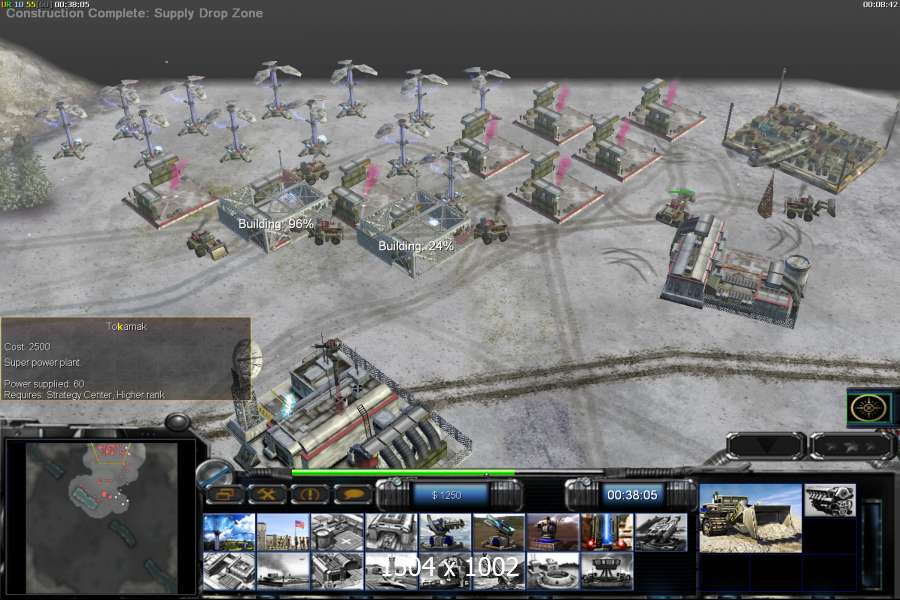Image resolution: width=900 pixels, height=600 pixels.
Task: Click the Cost: 2500 tooltip line
Action: point(27,346)
